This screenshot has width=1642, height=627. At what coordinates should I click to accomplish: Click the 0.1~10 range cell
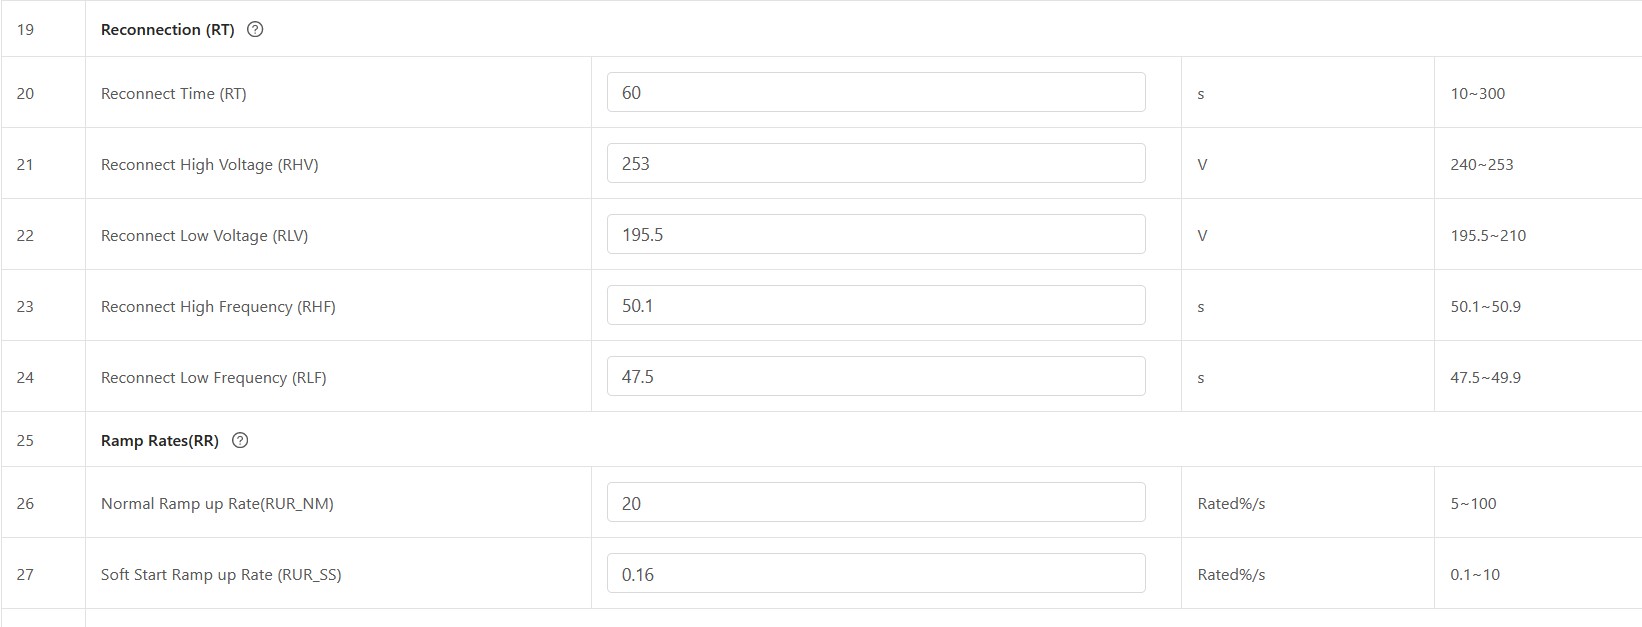click(x=1475, y=575)
